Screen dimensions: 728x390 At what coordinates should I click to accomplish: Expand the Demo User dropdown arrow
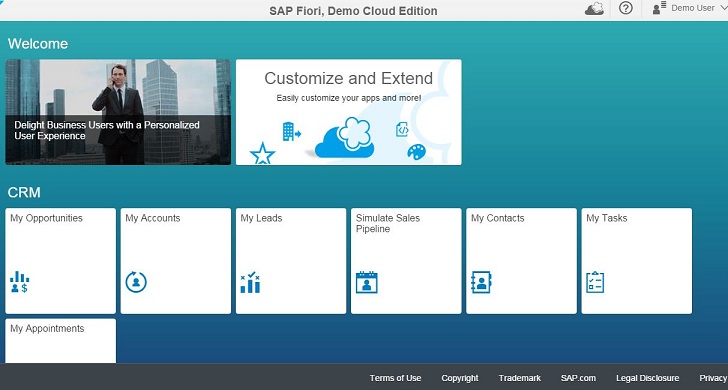click(723, 7)
